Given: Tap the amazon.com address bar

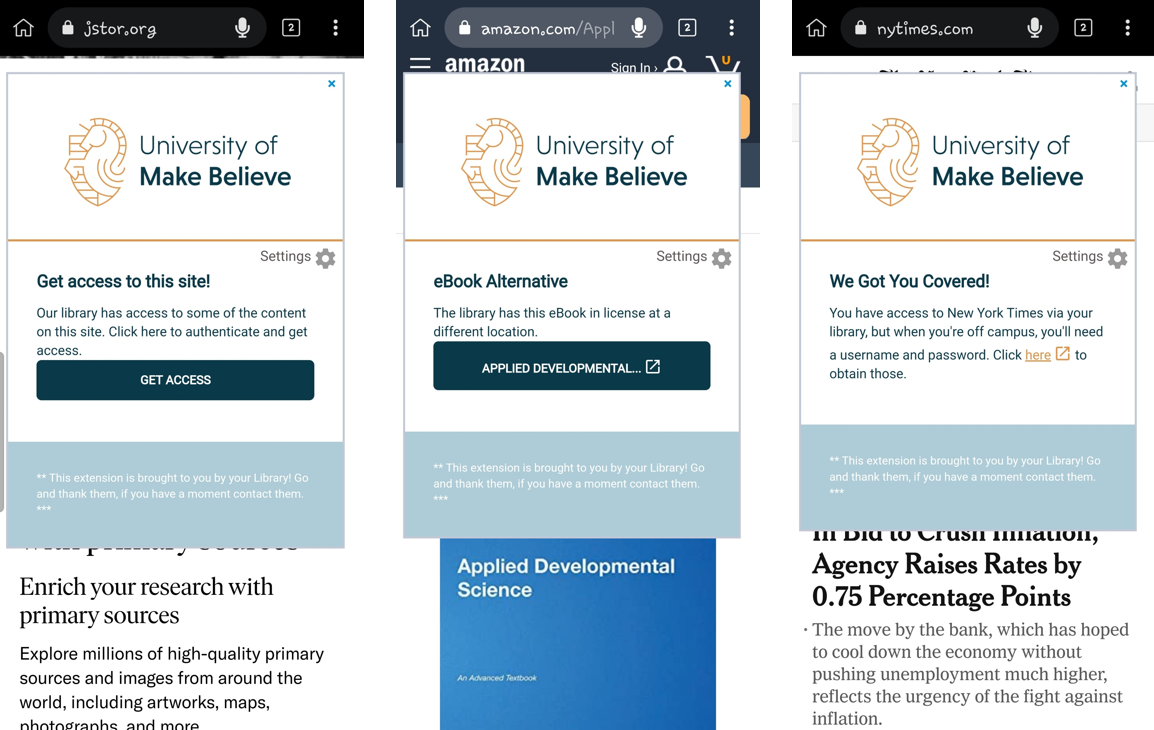Looking at the screenshot, I should coord(553,28).
